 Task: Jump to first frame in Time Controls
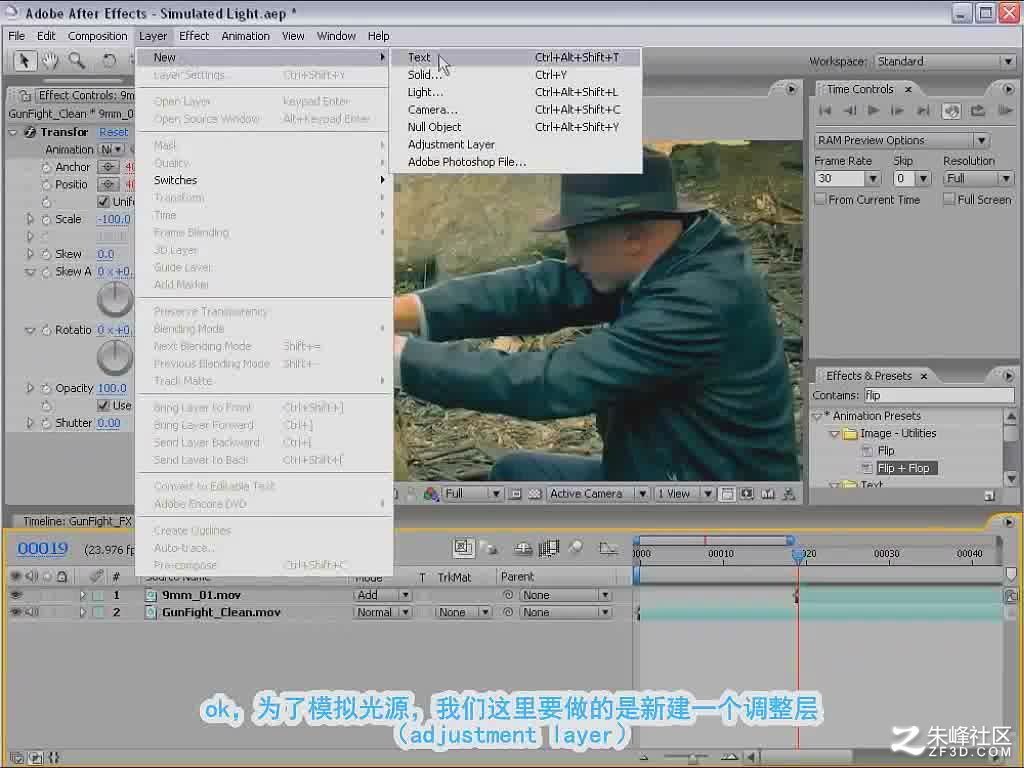coord(825,111)
